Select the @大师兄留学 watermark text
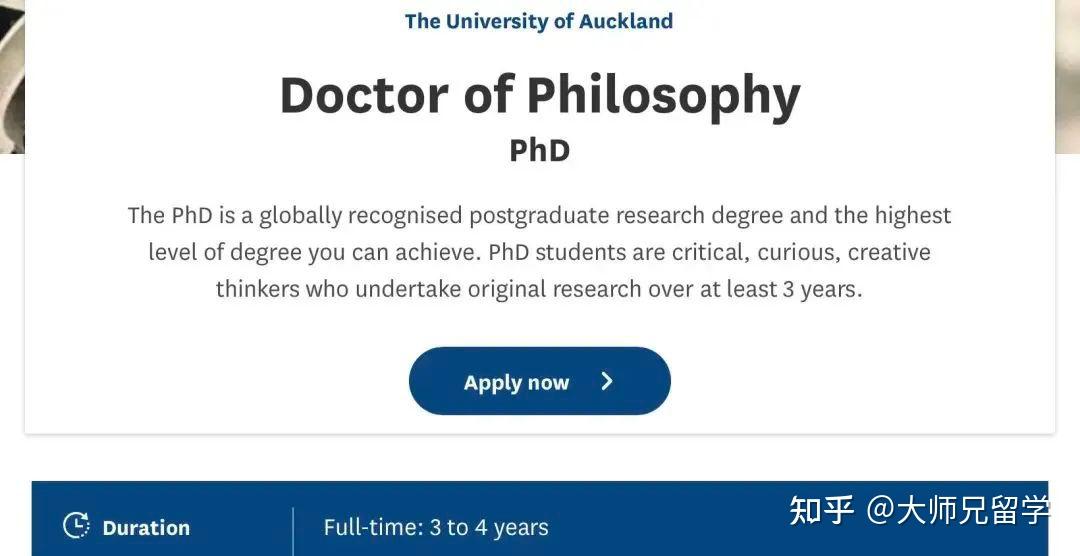 coord(958,510)
